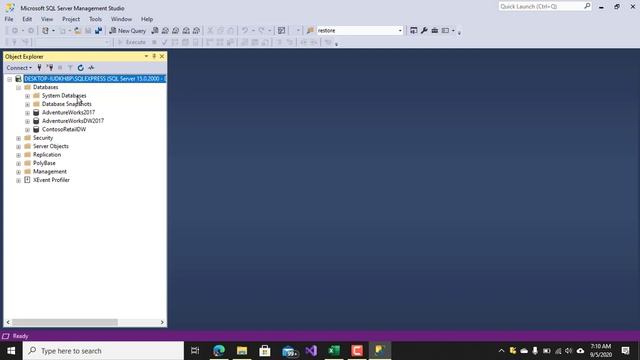The image size is (640, 360).
Task: Open Microsoft Edge from the taskbar
Action: pyautogui.click(x=219, y=351)
